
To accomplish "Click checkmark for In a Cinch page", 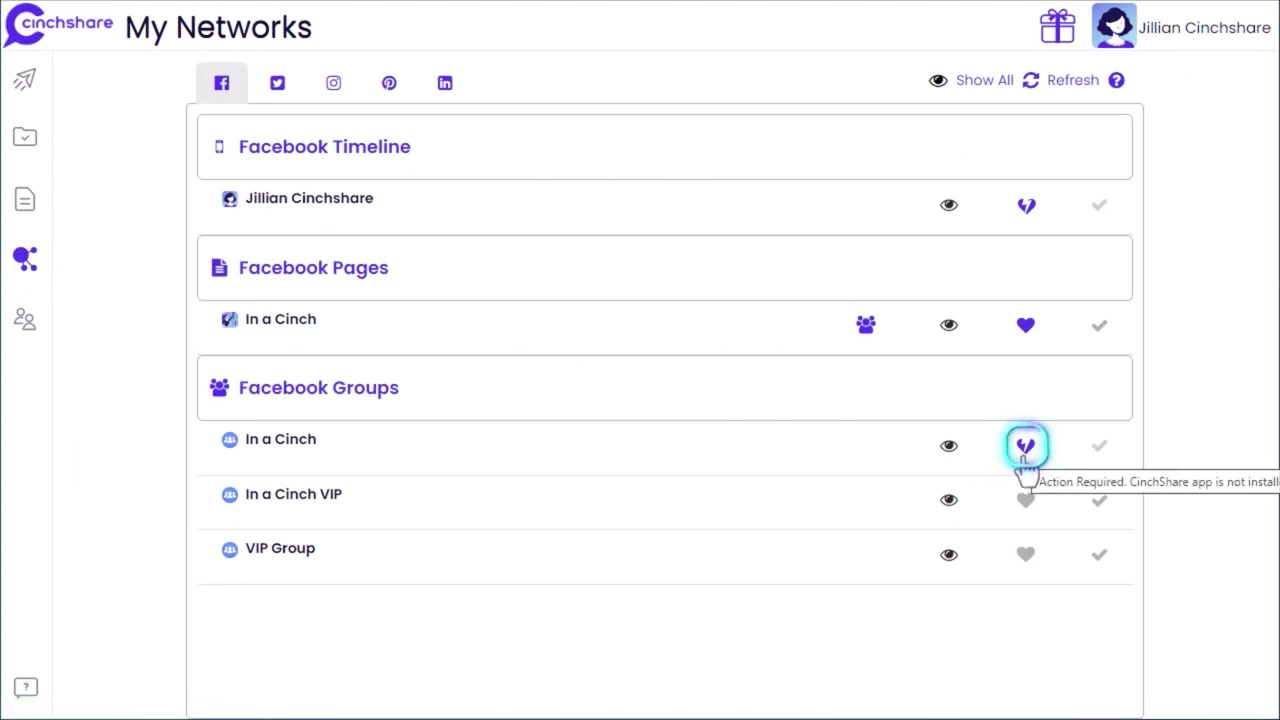I will (1099, 325).
